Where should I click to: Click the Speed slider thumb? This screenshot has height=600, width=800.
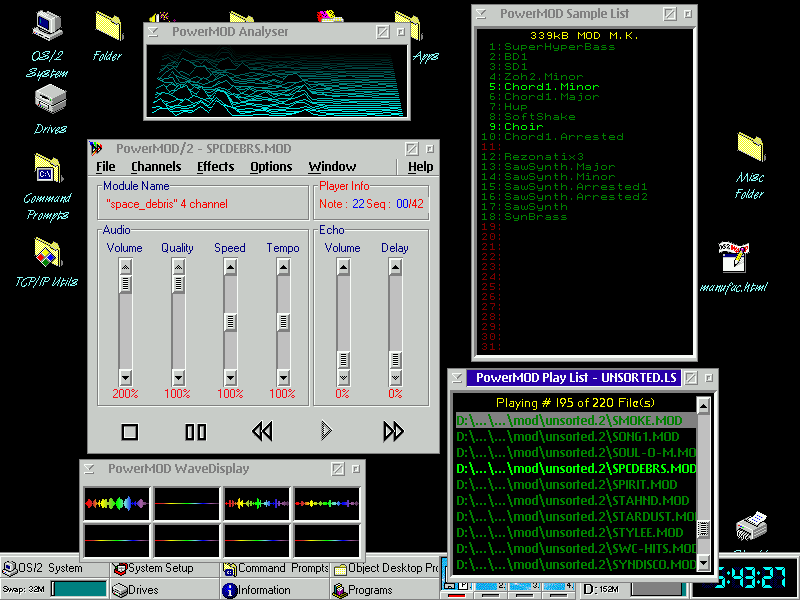230,322
